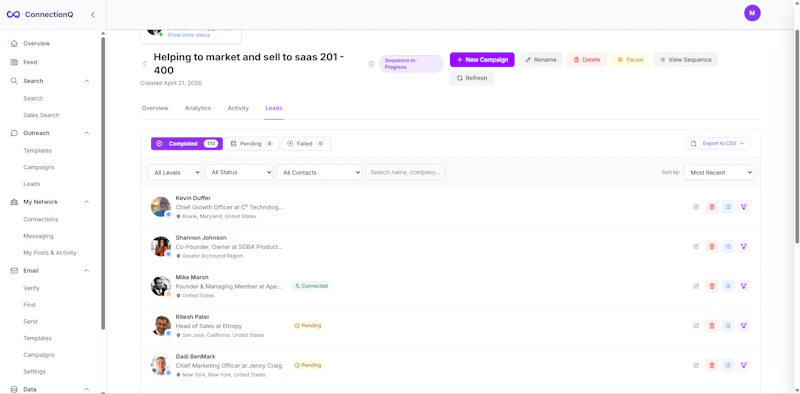Collapse the Outreach section in the sidebar
The width and height of the screenshot is (800, 394).
[x=87, y=133]
